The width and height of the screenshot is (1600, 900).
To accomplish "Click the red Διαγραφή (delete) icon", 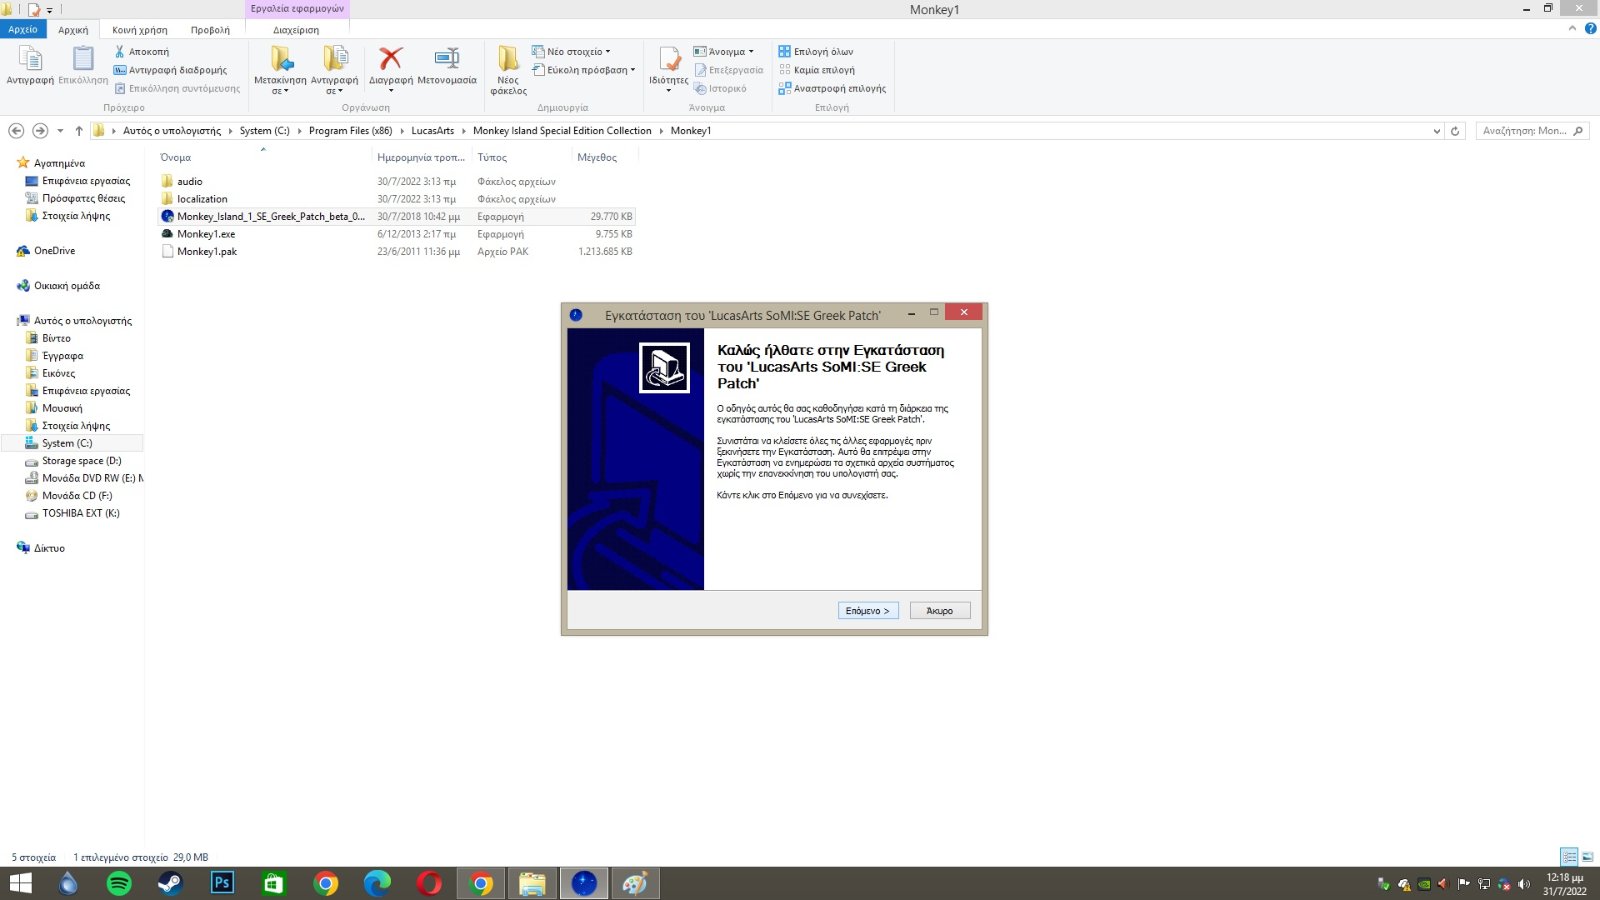I will [391, 59].
